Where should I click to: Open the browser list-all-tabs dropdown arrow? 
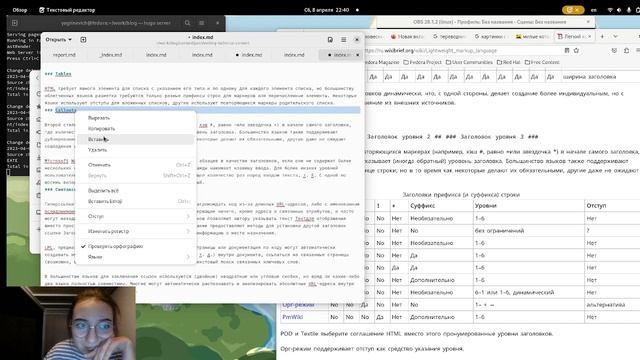point(616,36)
